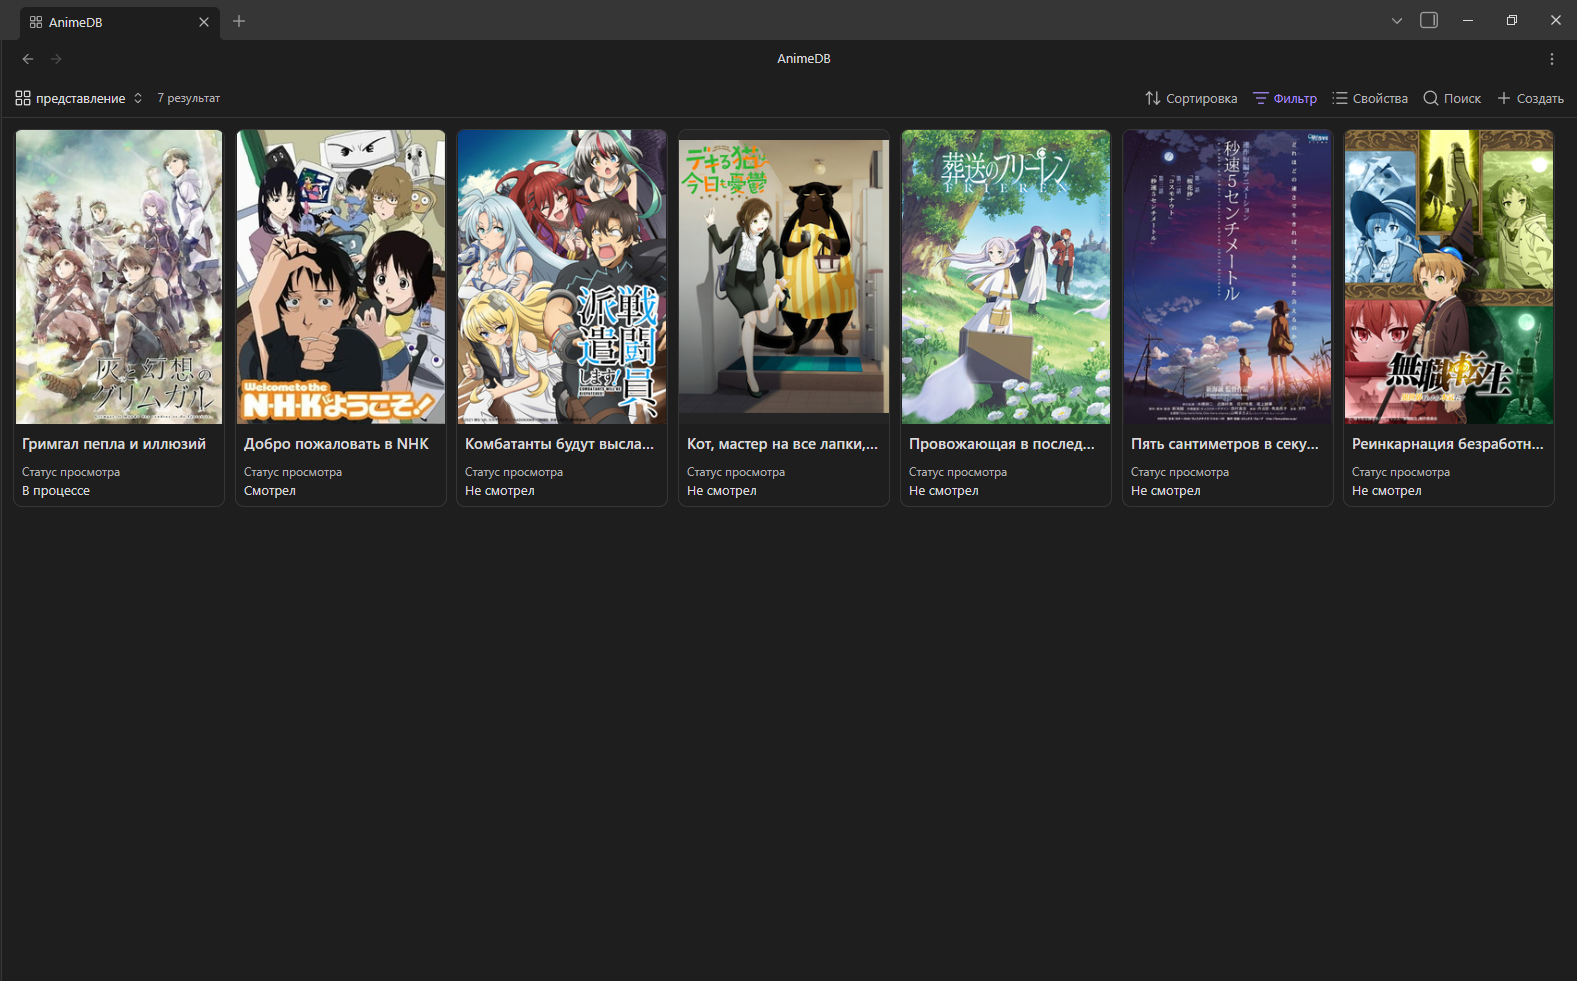Open the three-dot more options menu
This screenshot has height=981, width=1577.
point(1552,59)
